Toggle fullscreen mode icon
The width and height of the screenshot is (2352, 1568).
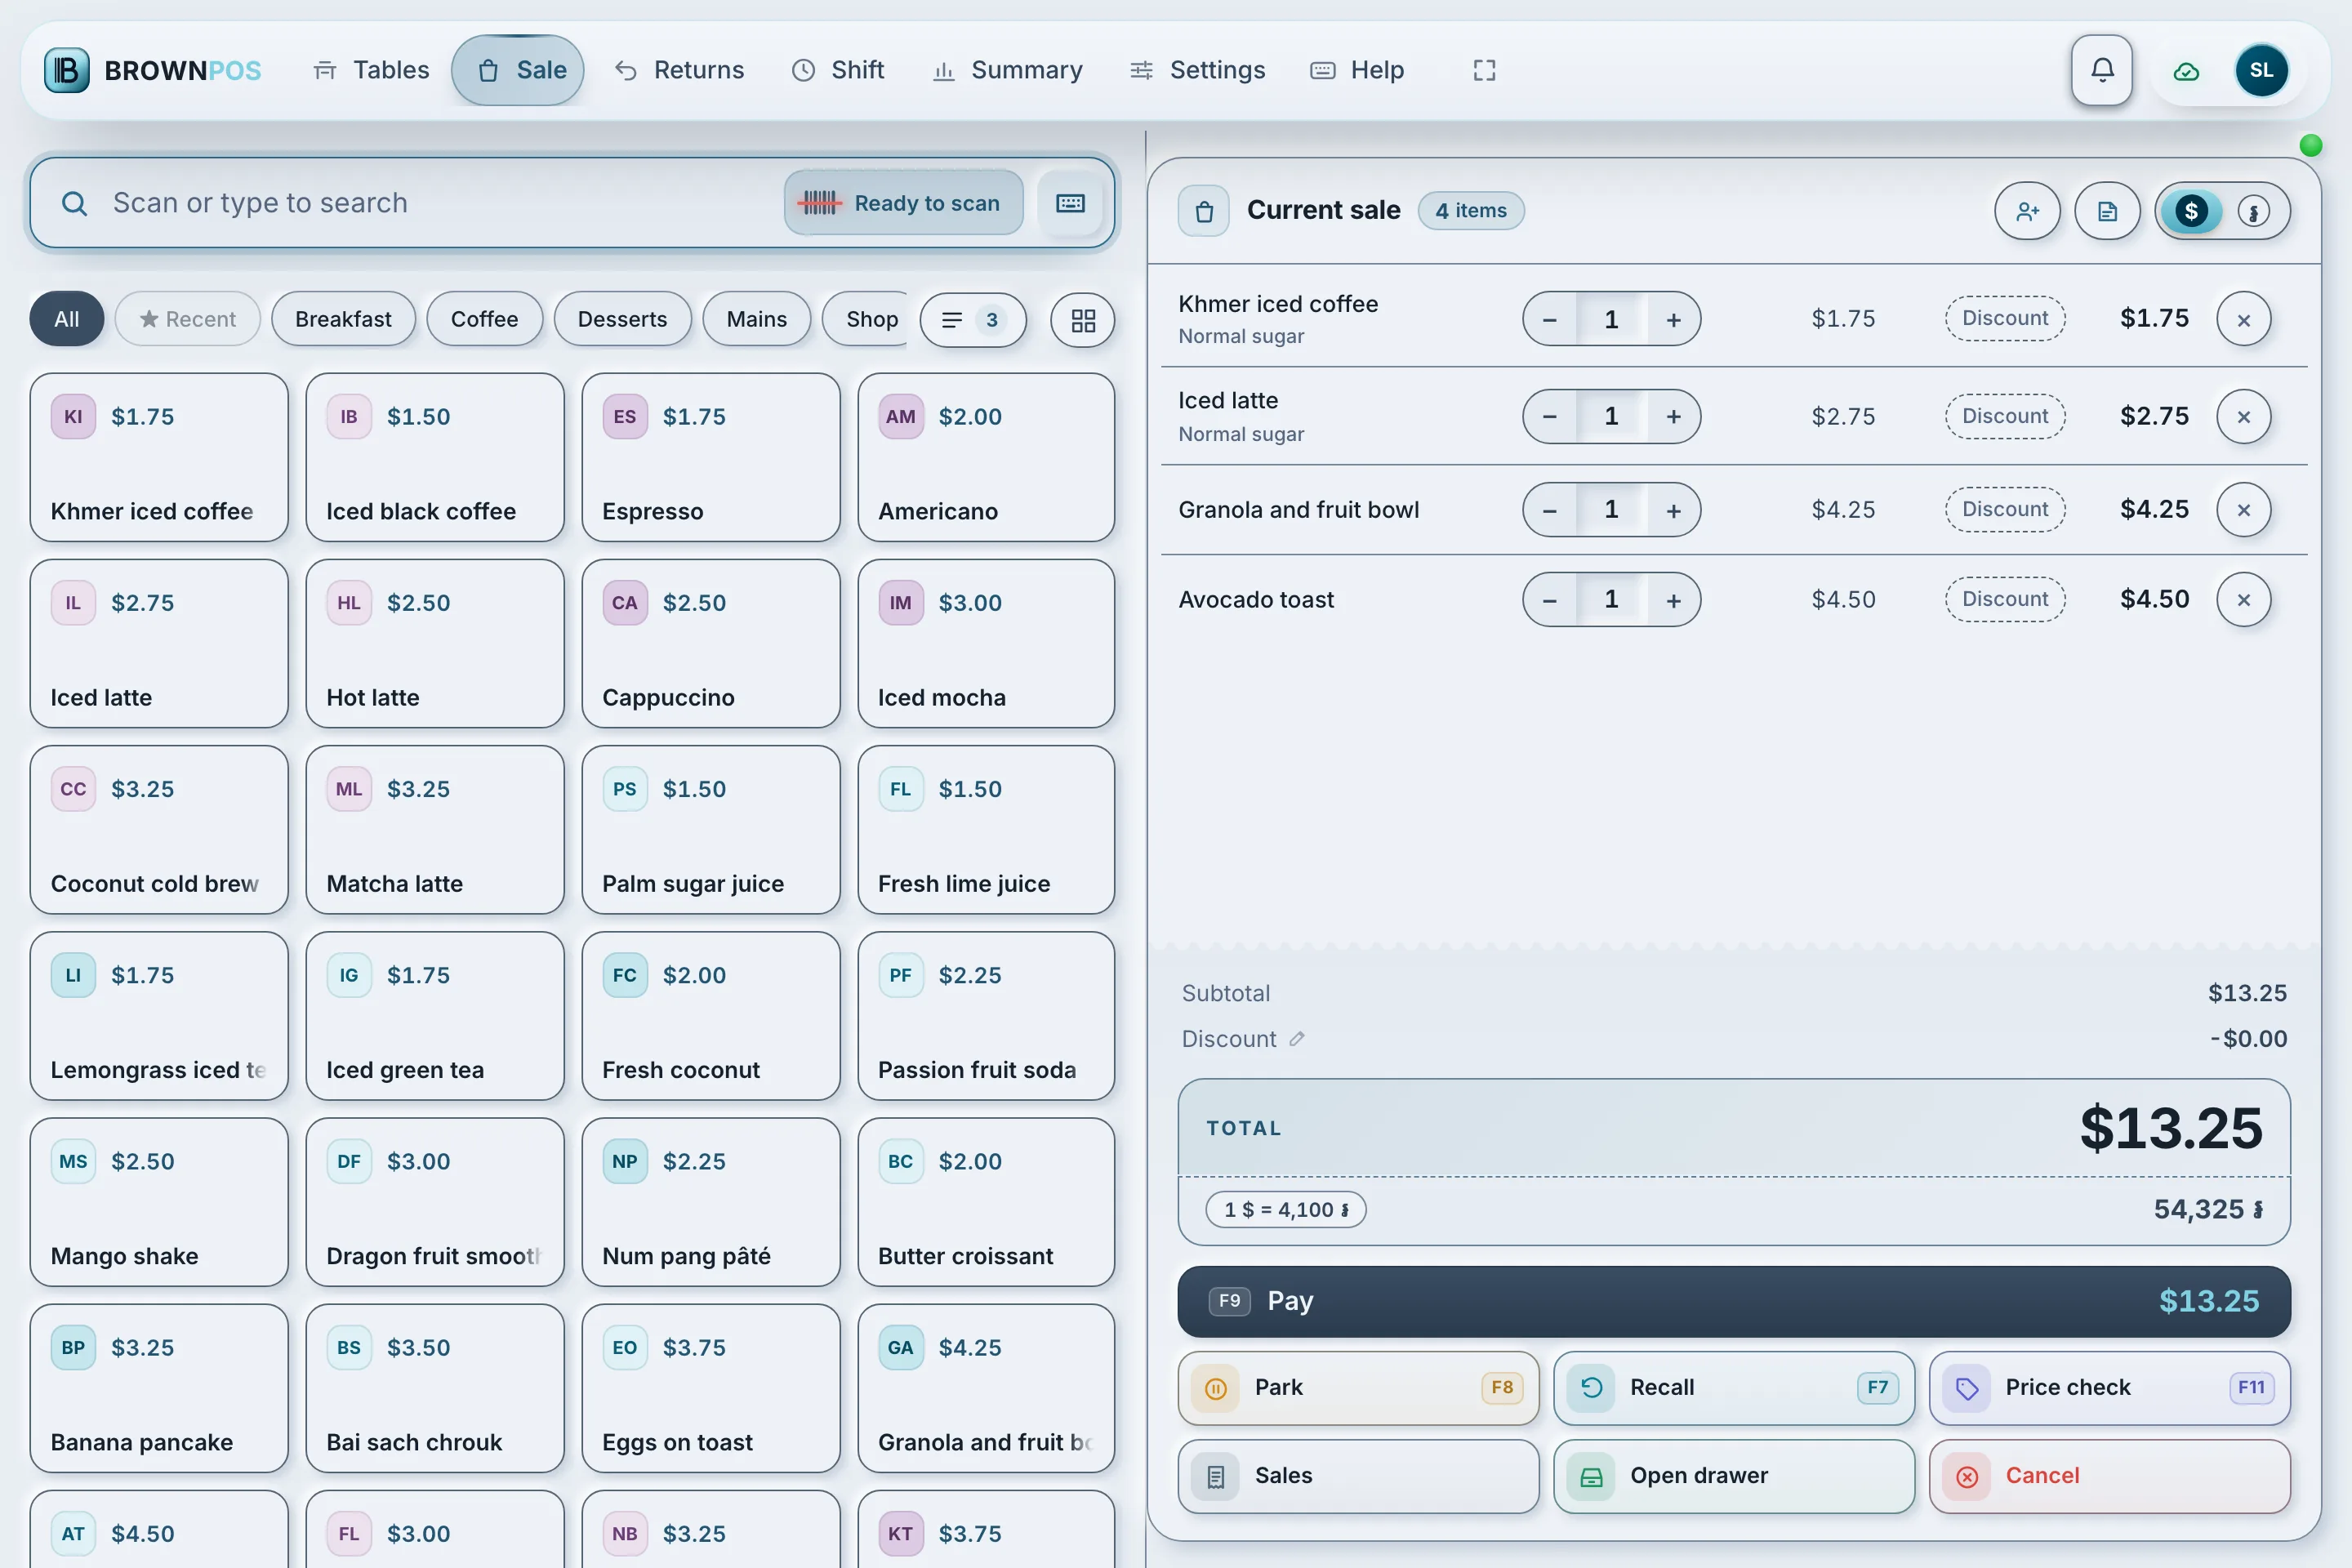tap(1484, 70)
